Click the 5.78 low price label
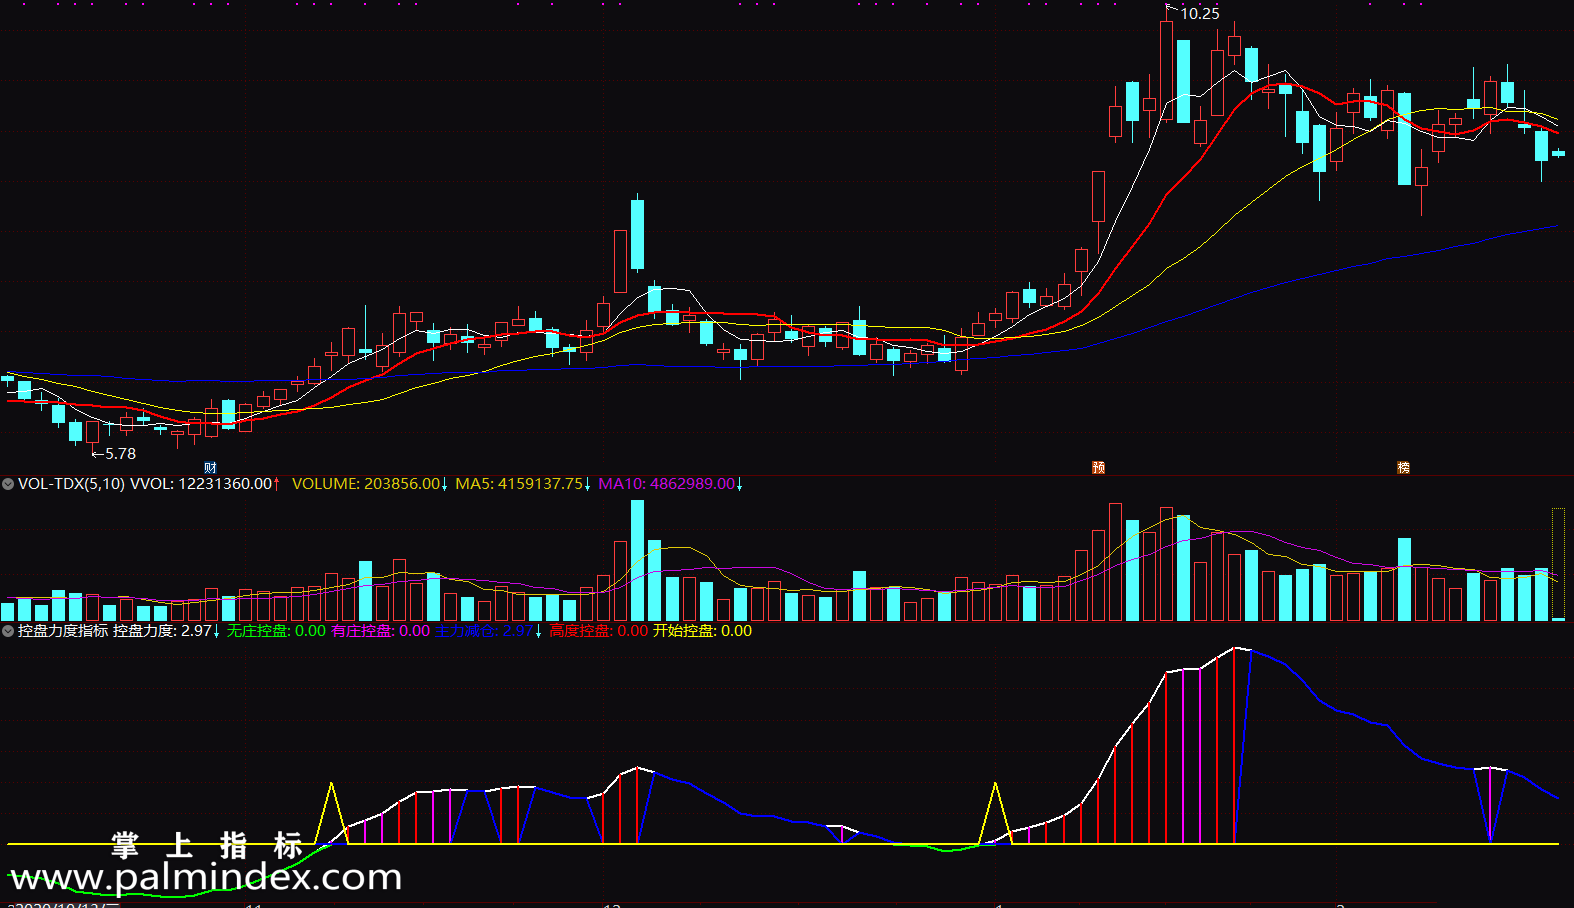This screenshot has height=908, width=1574. (121, 454)
